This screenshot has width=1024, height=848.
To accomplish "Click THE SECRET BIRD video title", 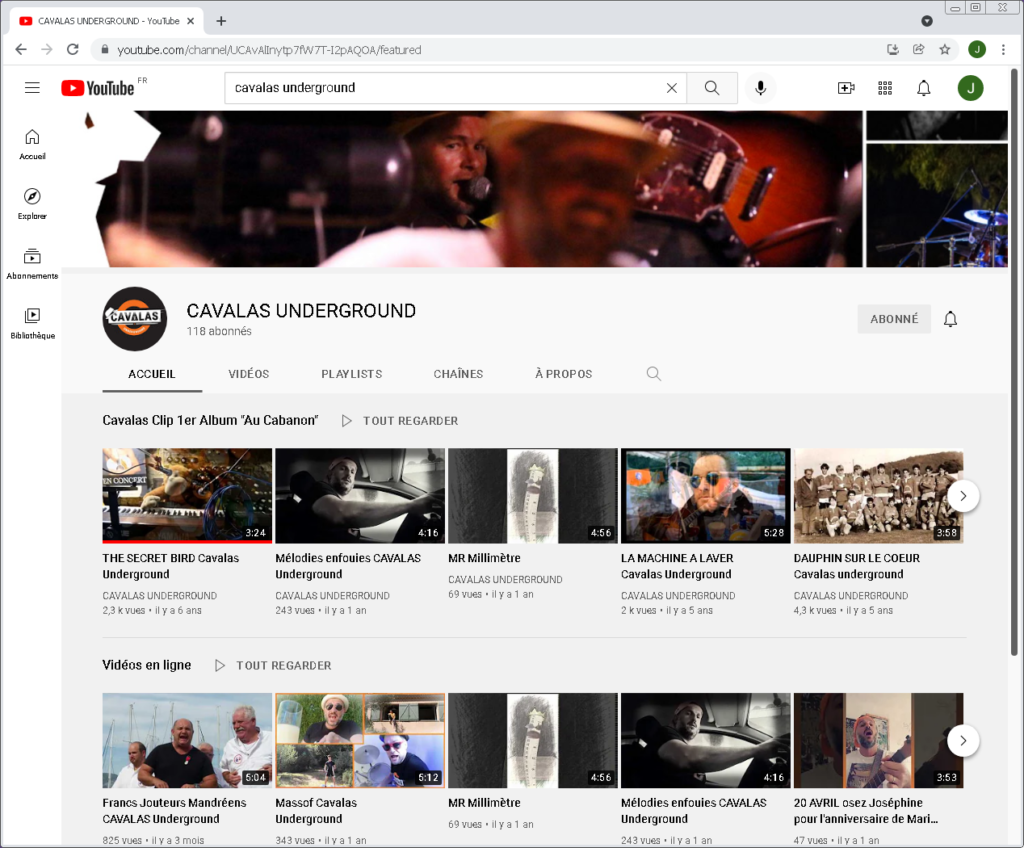I will click(x=170, y=566).
